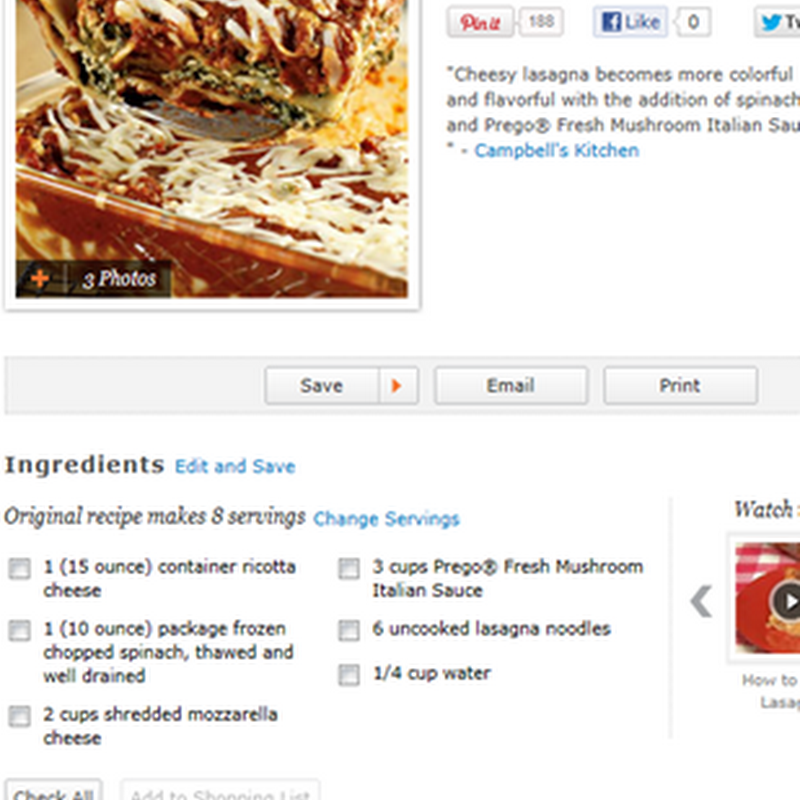Check the shredded mozzarella cheese box
Viewport: 800px width, 800px height.
click(19, 716)
